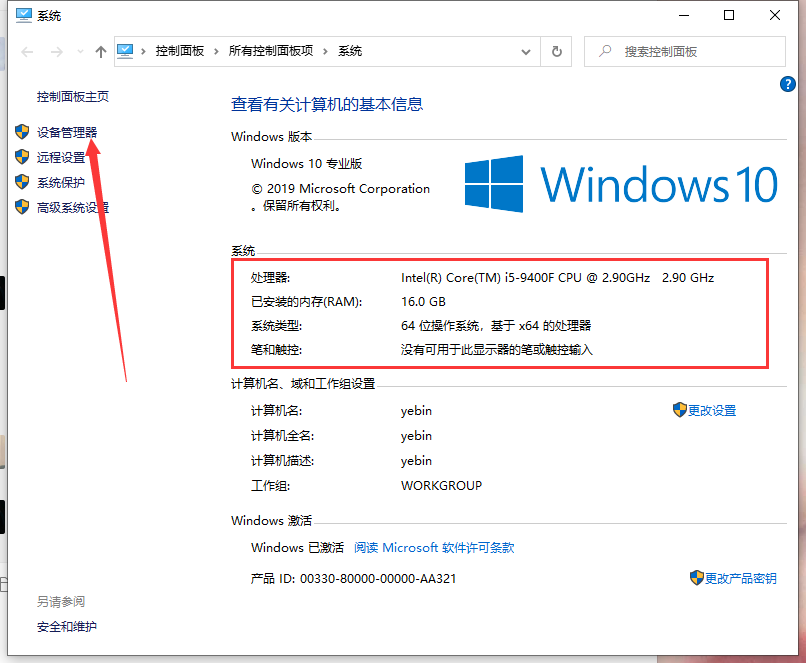Click the search magnifier icon

click(x=606, y=51)
